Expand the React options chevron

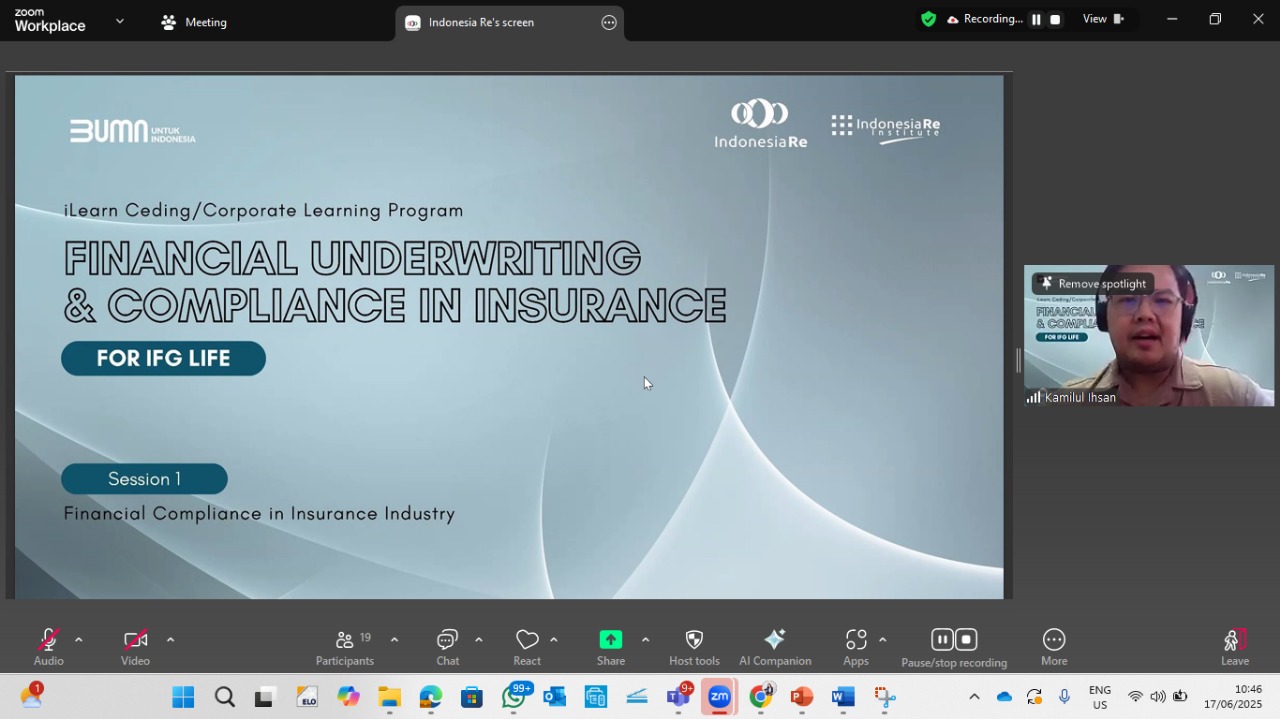click(x=554, y=640)
